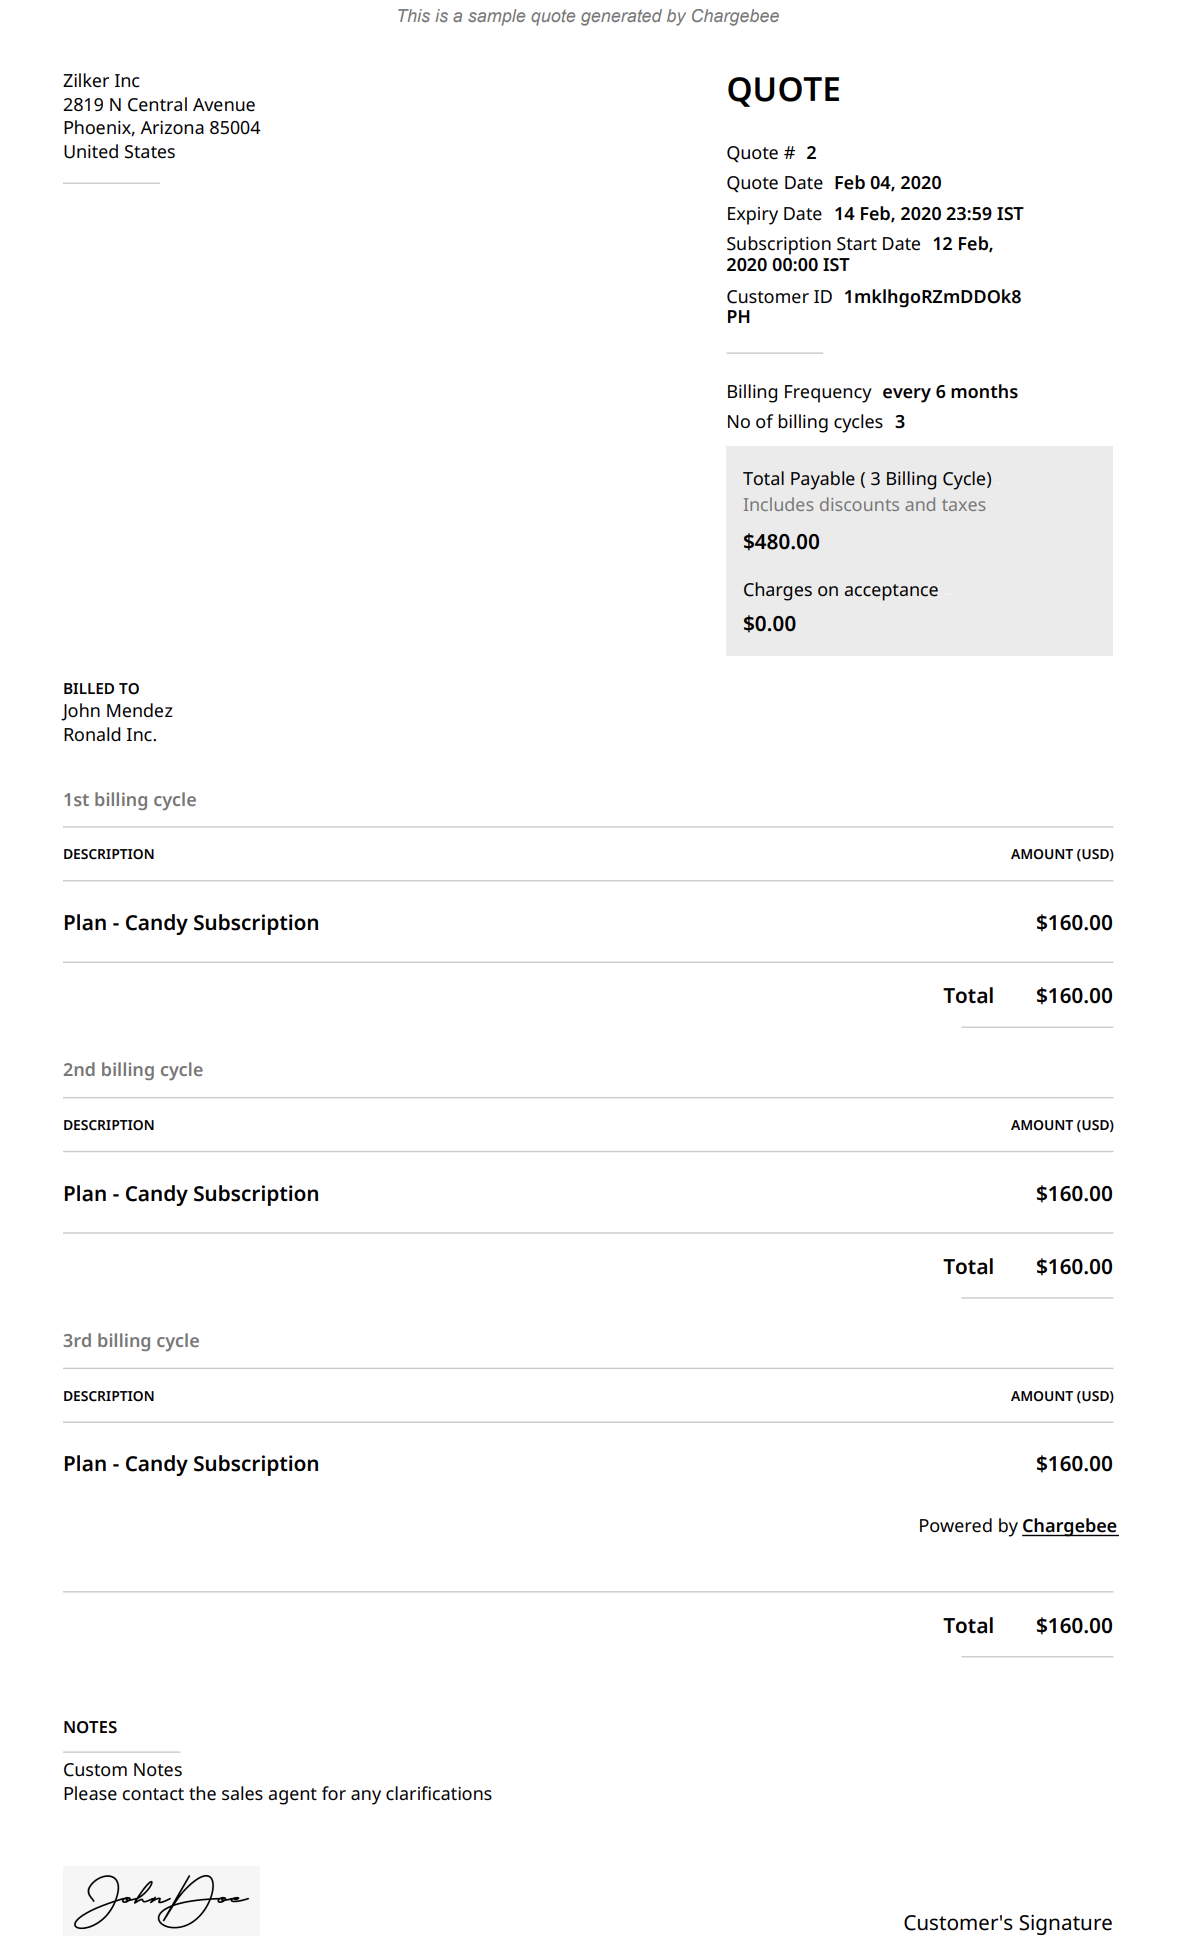Click the Customer's Signature label
The height and width of the screenshot is (1952, 1183).
point(1007,1923)
